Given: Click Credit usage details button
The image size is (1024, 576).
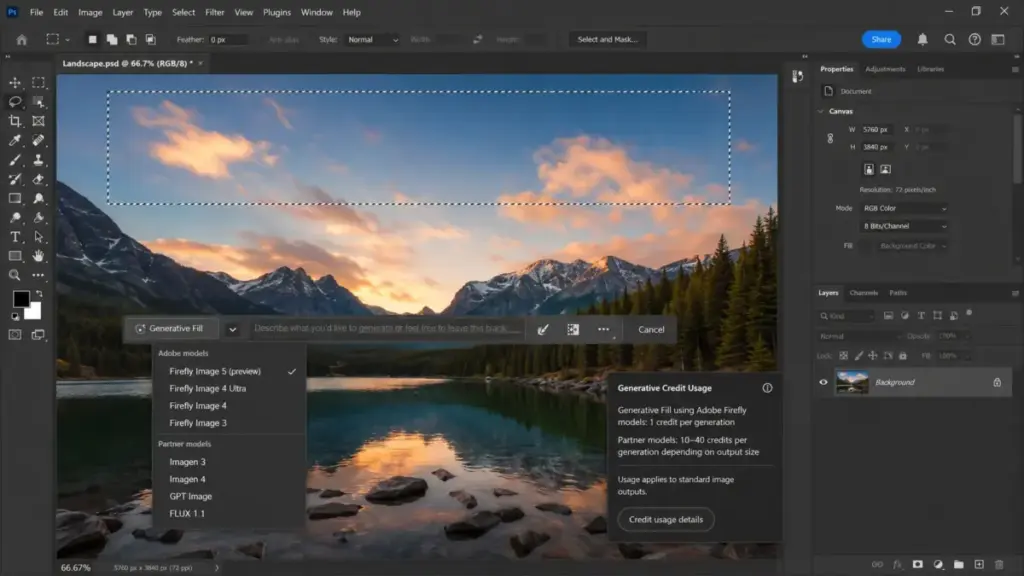Looking at the screenshot, I should (x=665, y=520).
